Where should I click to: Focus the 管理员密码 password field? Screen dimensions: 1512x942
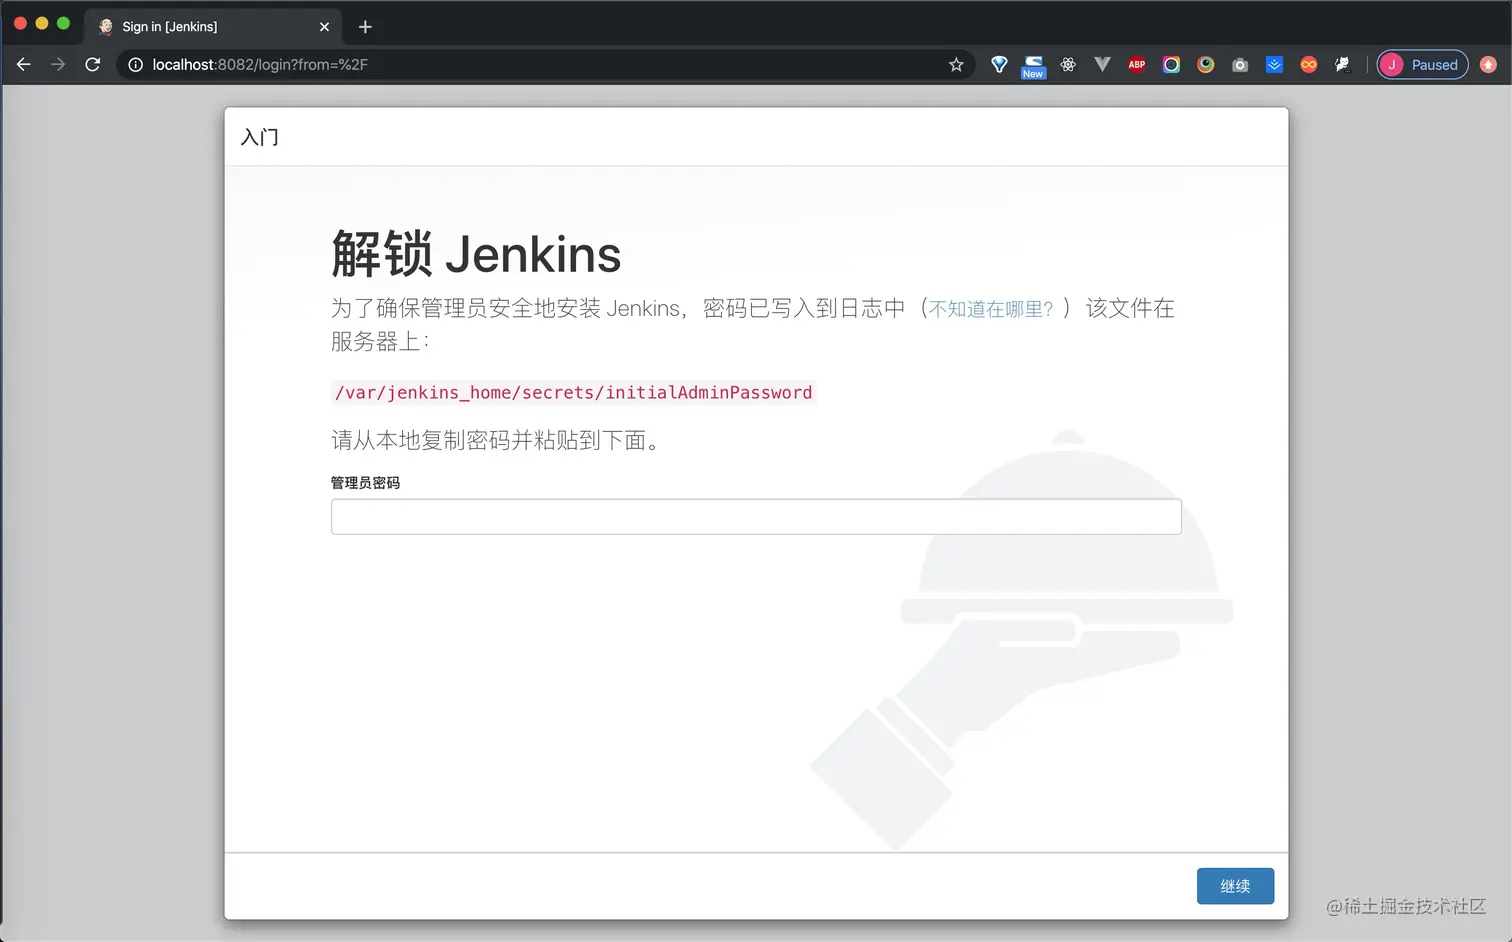[x=756, y=517]
